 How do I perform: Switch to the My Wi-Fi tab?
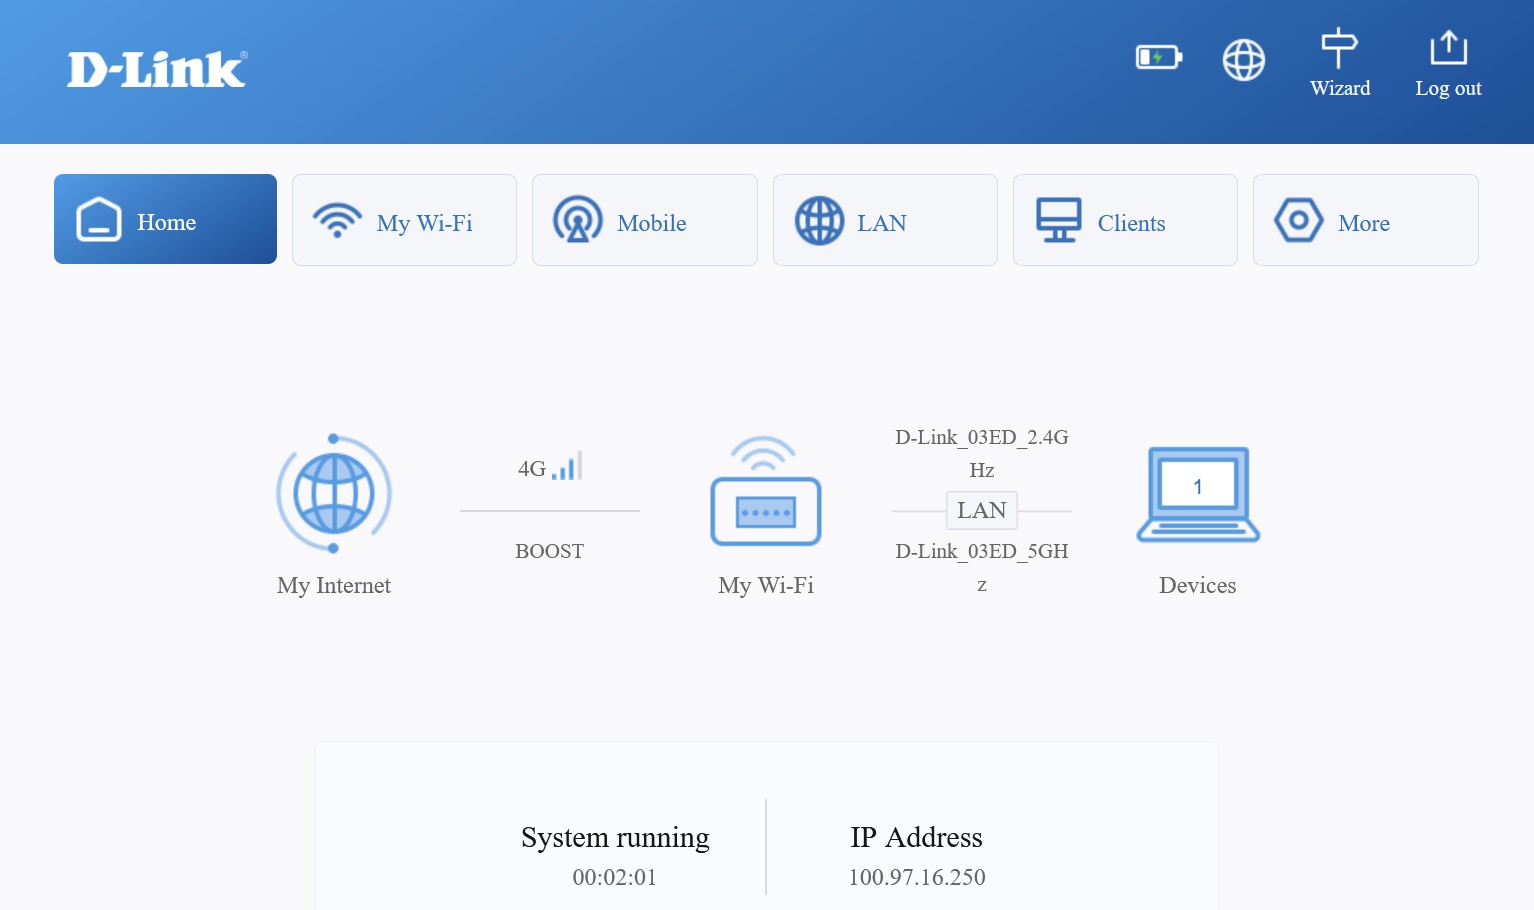[x=404, y=220]
